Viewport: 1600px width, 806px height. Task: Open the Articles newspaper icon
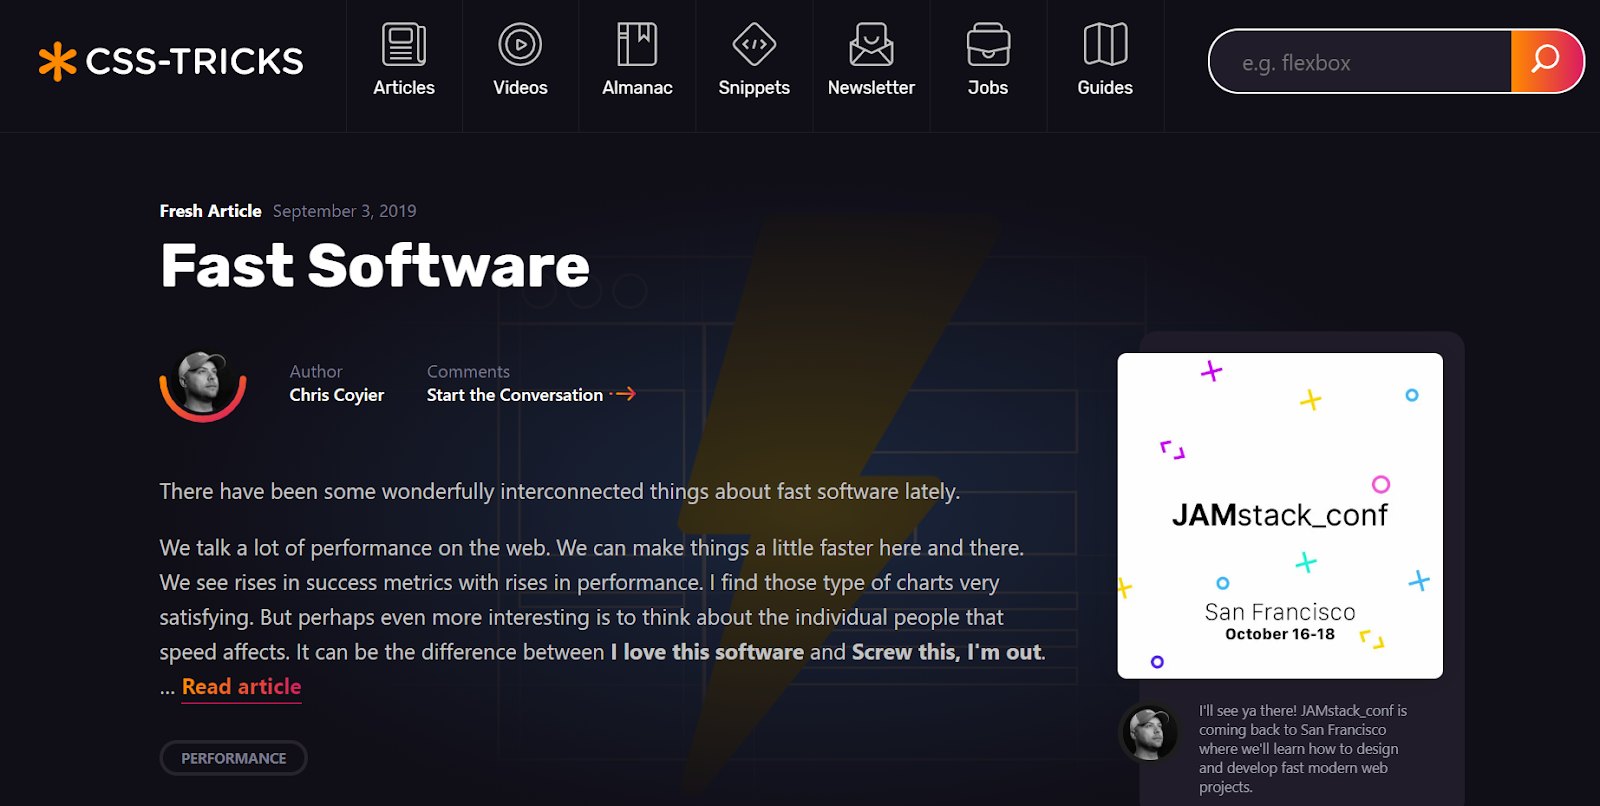(404, 44)
